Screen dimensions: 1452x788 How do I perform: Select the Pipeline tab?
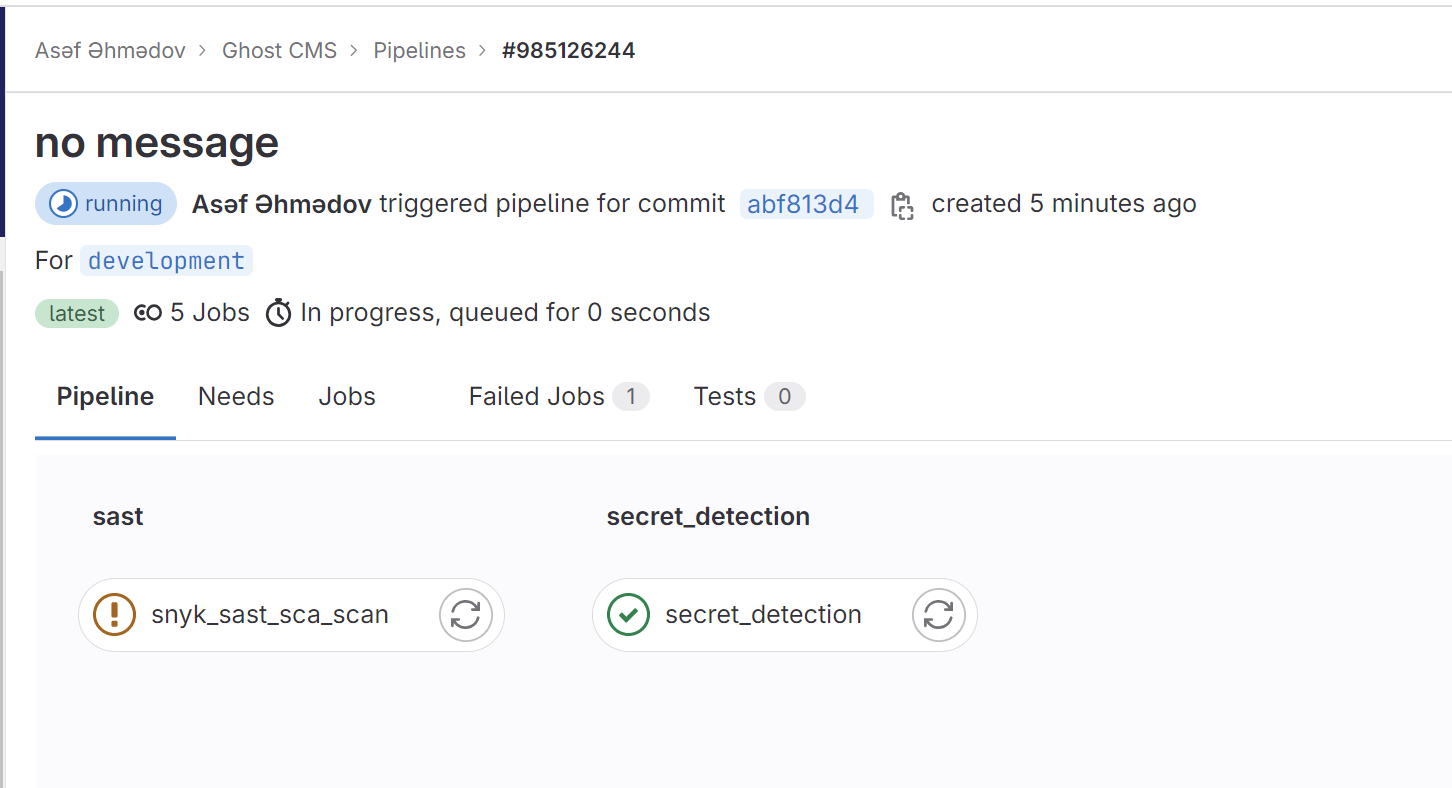[x=105, y=397]
